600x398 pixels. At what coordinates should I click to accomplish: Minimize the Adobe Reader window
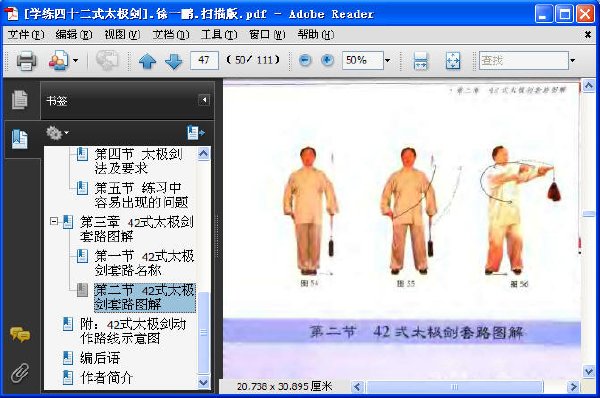pos(543,15)
